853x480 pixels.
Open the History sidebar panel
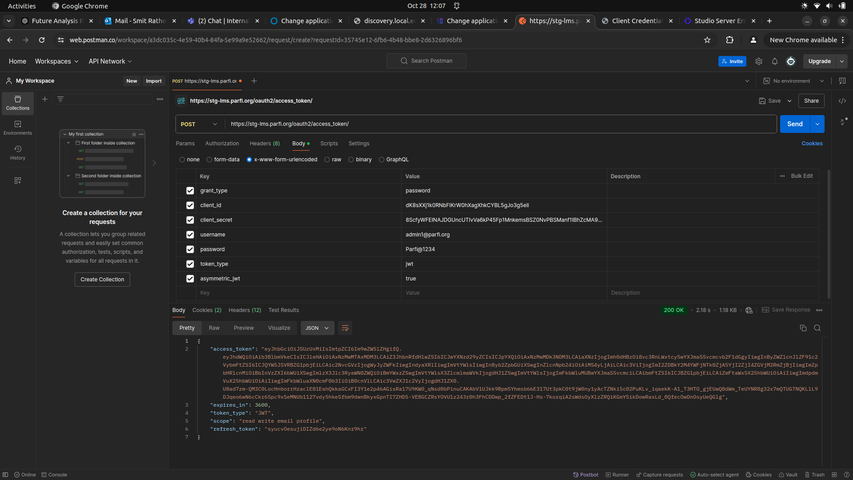[x=17, y=152]
